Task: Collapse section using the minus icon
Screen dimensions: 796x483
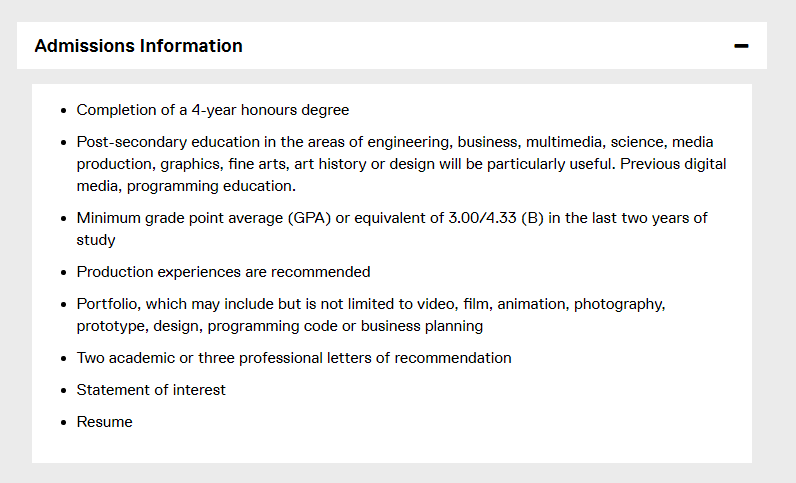Action: point(741,46)
